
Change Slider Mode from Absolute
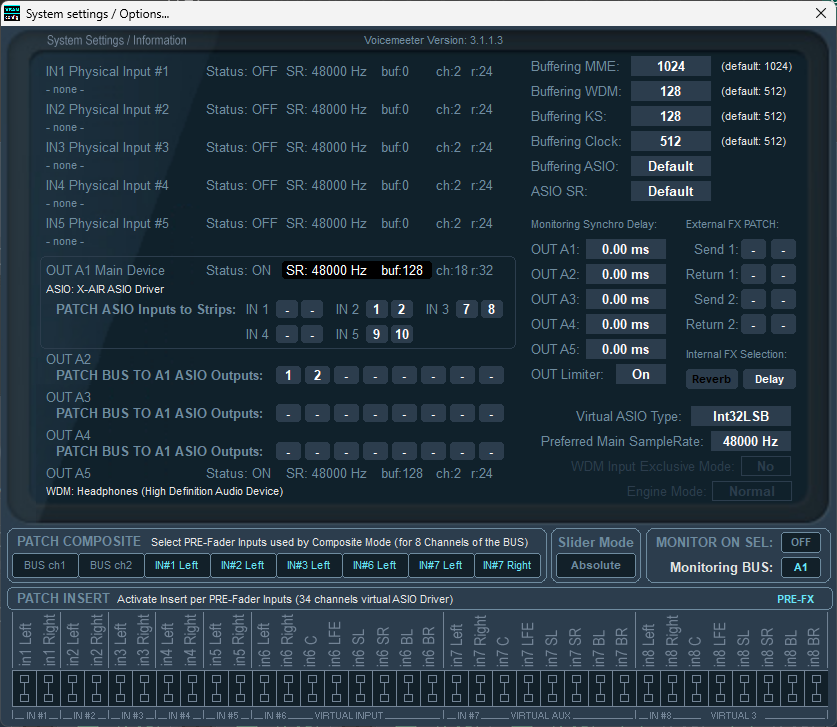(595, 565)
